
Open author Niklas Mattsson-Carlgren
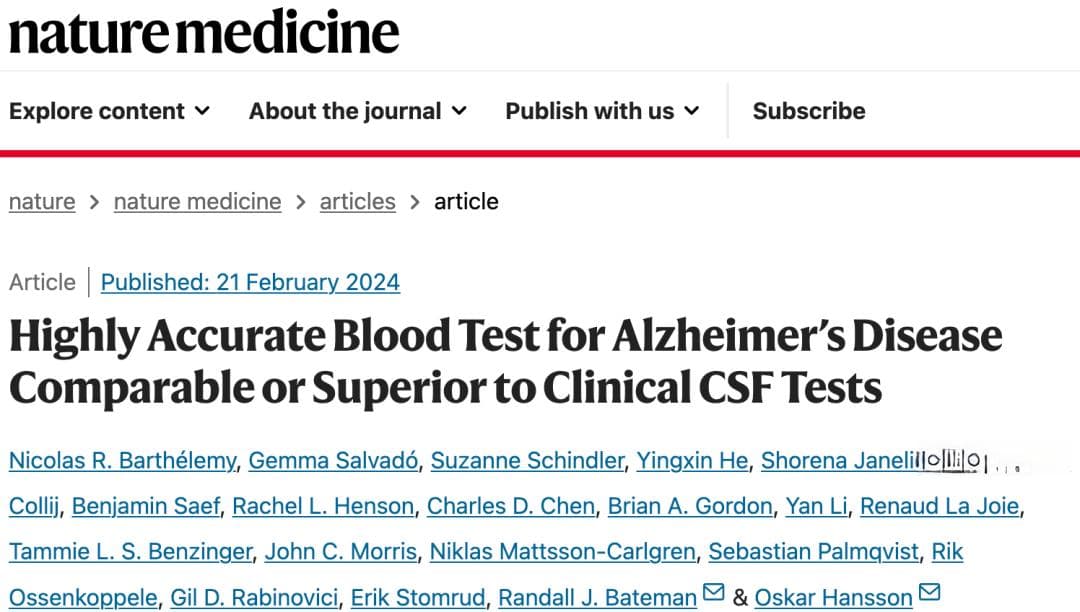pyautogui.click(x=563, y=551)
